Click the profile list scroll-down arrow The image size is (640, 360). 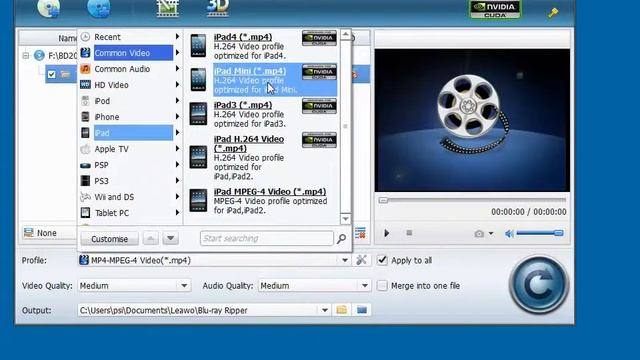(x=345, y=219)
